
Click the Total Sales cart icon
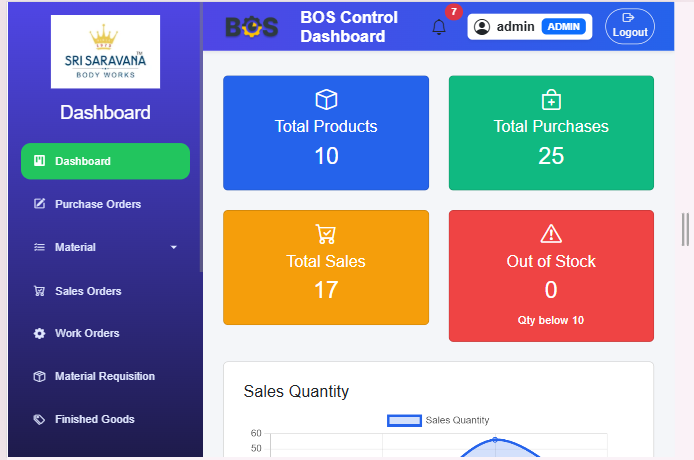[x=326, y=234]
